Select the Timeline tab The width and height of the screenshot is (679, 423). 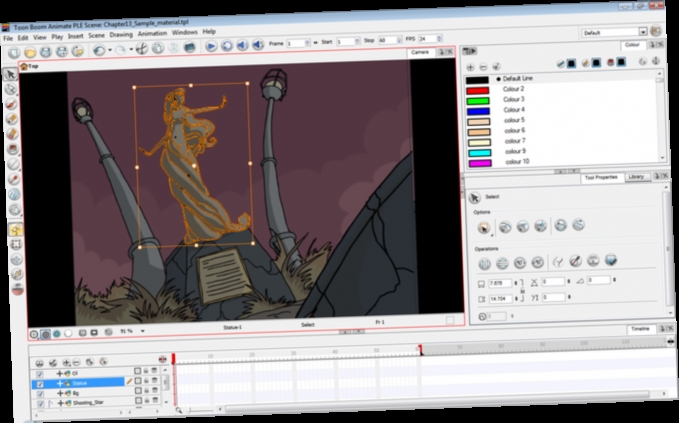640,329
